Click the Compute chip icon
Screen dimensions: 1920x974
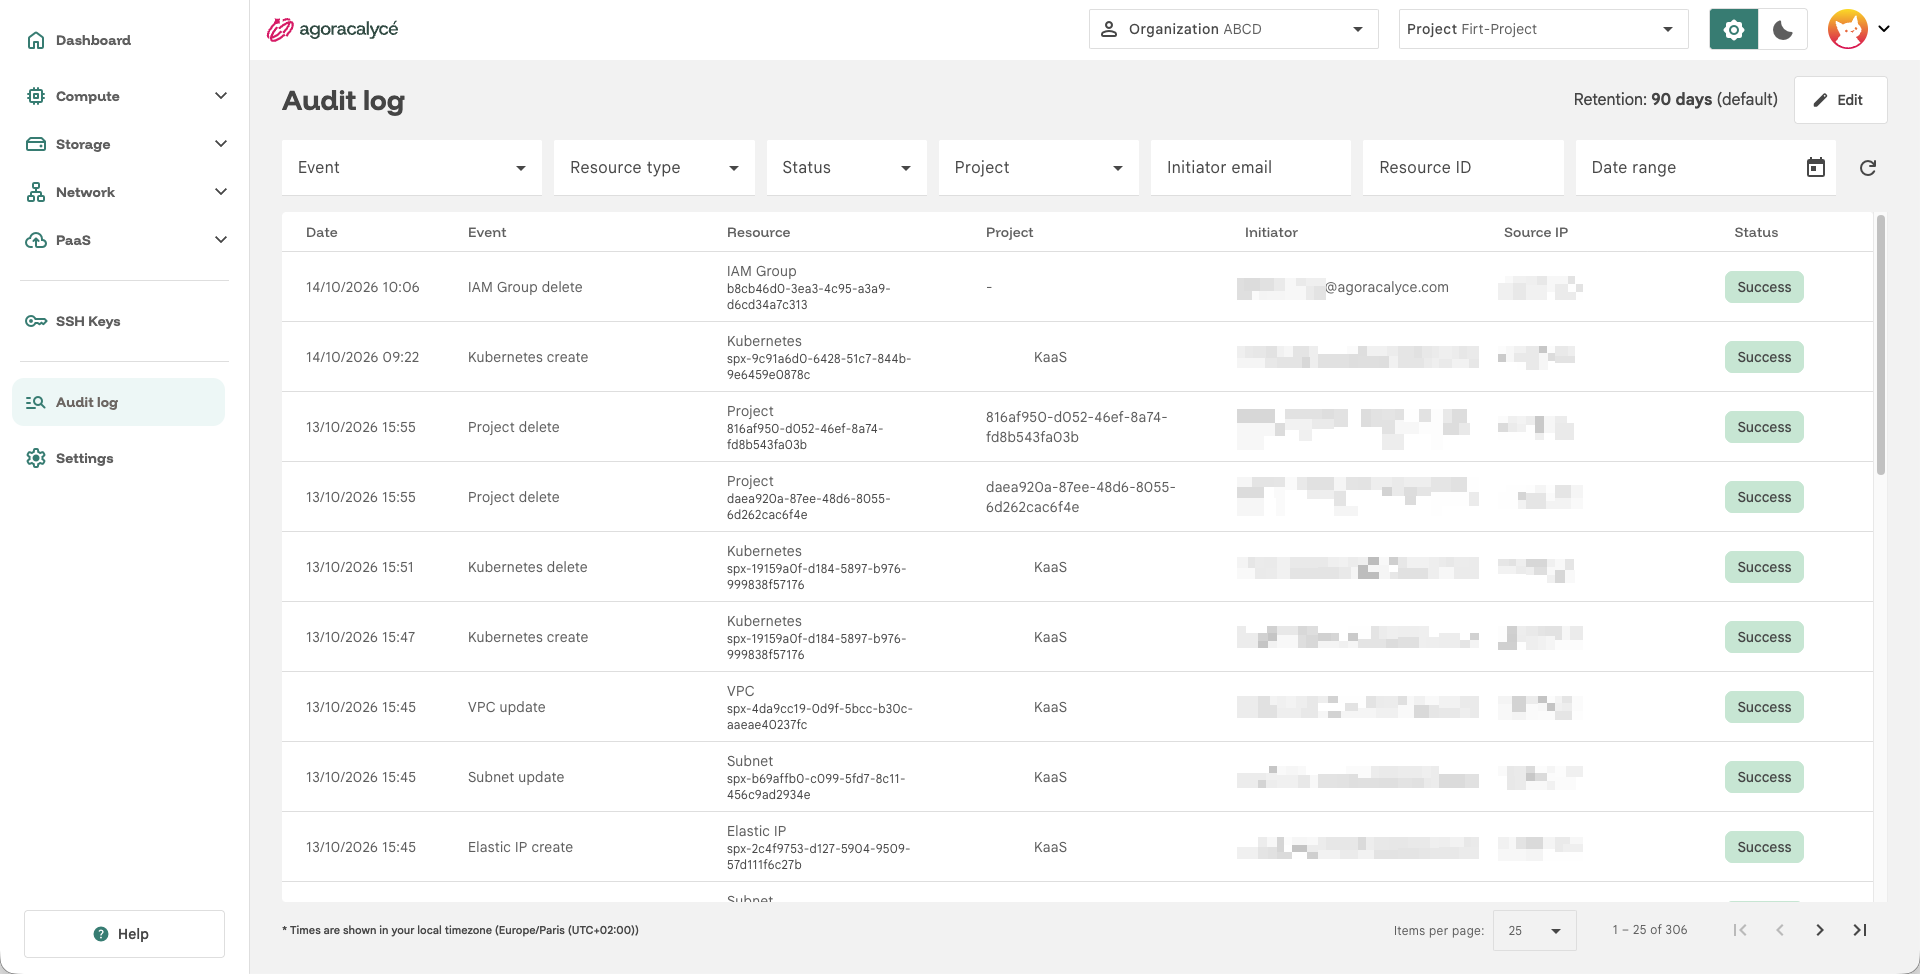pos(36,96)
